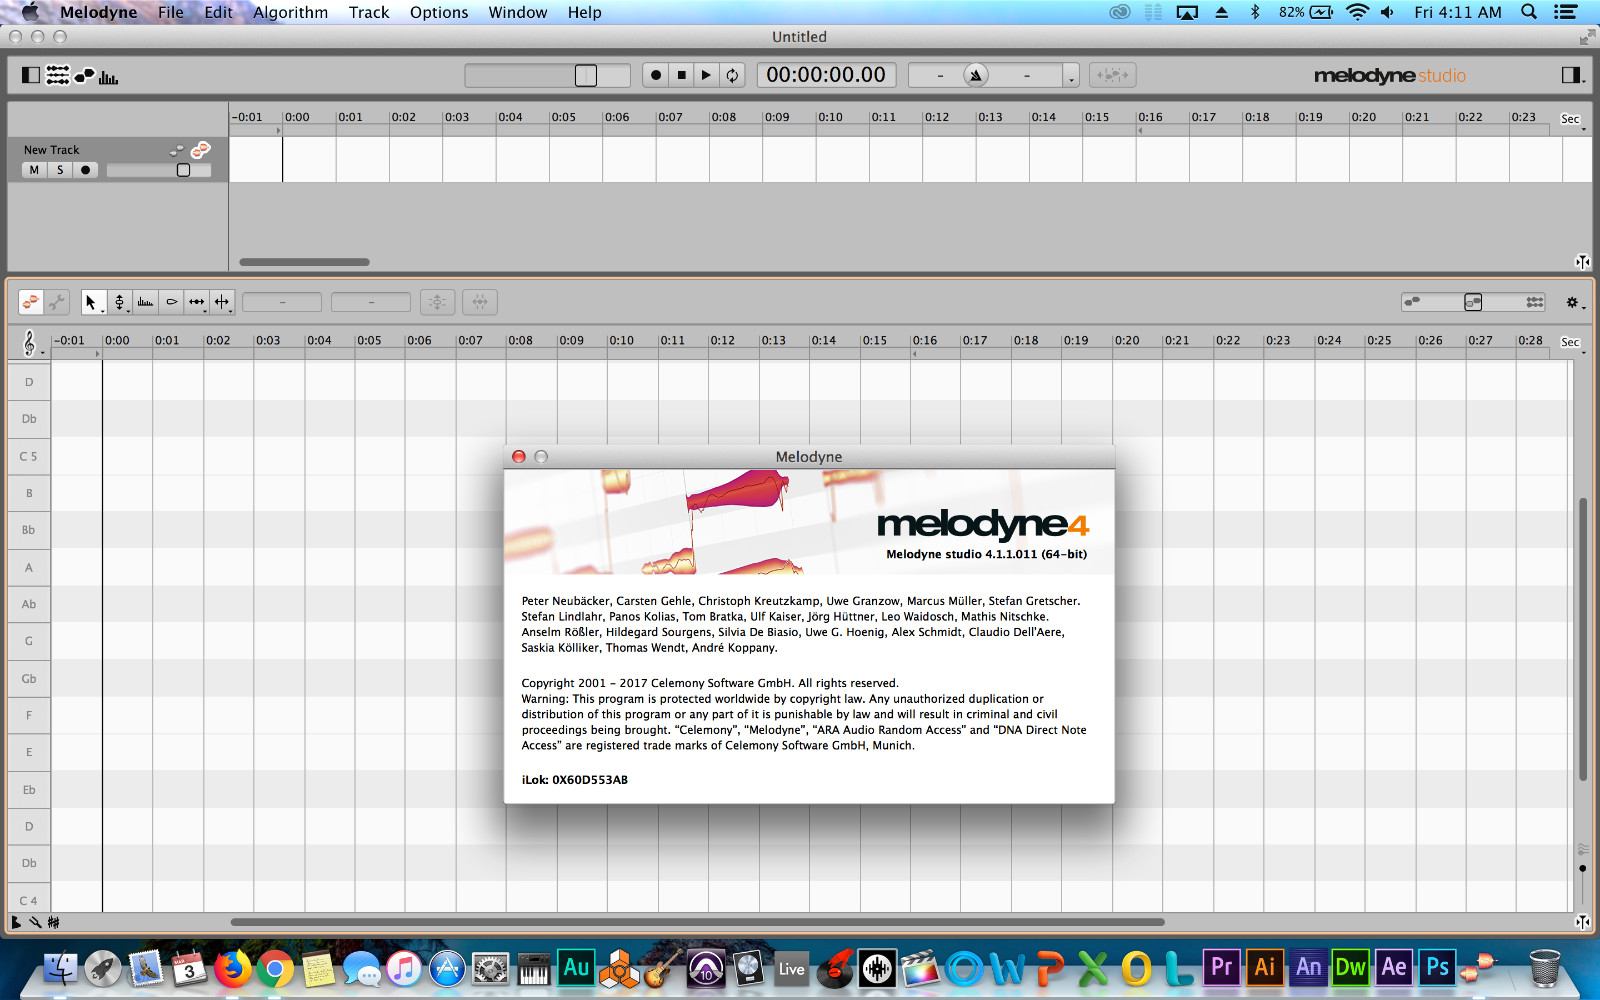This screenshot has width=1600, height=1000.
Task: Toggle the Autostretch button in the transport bar
Action: [1112, 75]
